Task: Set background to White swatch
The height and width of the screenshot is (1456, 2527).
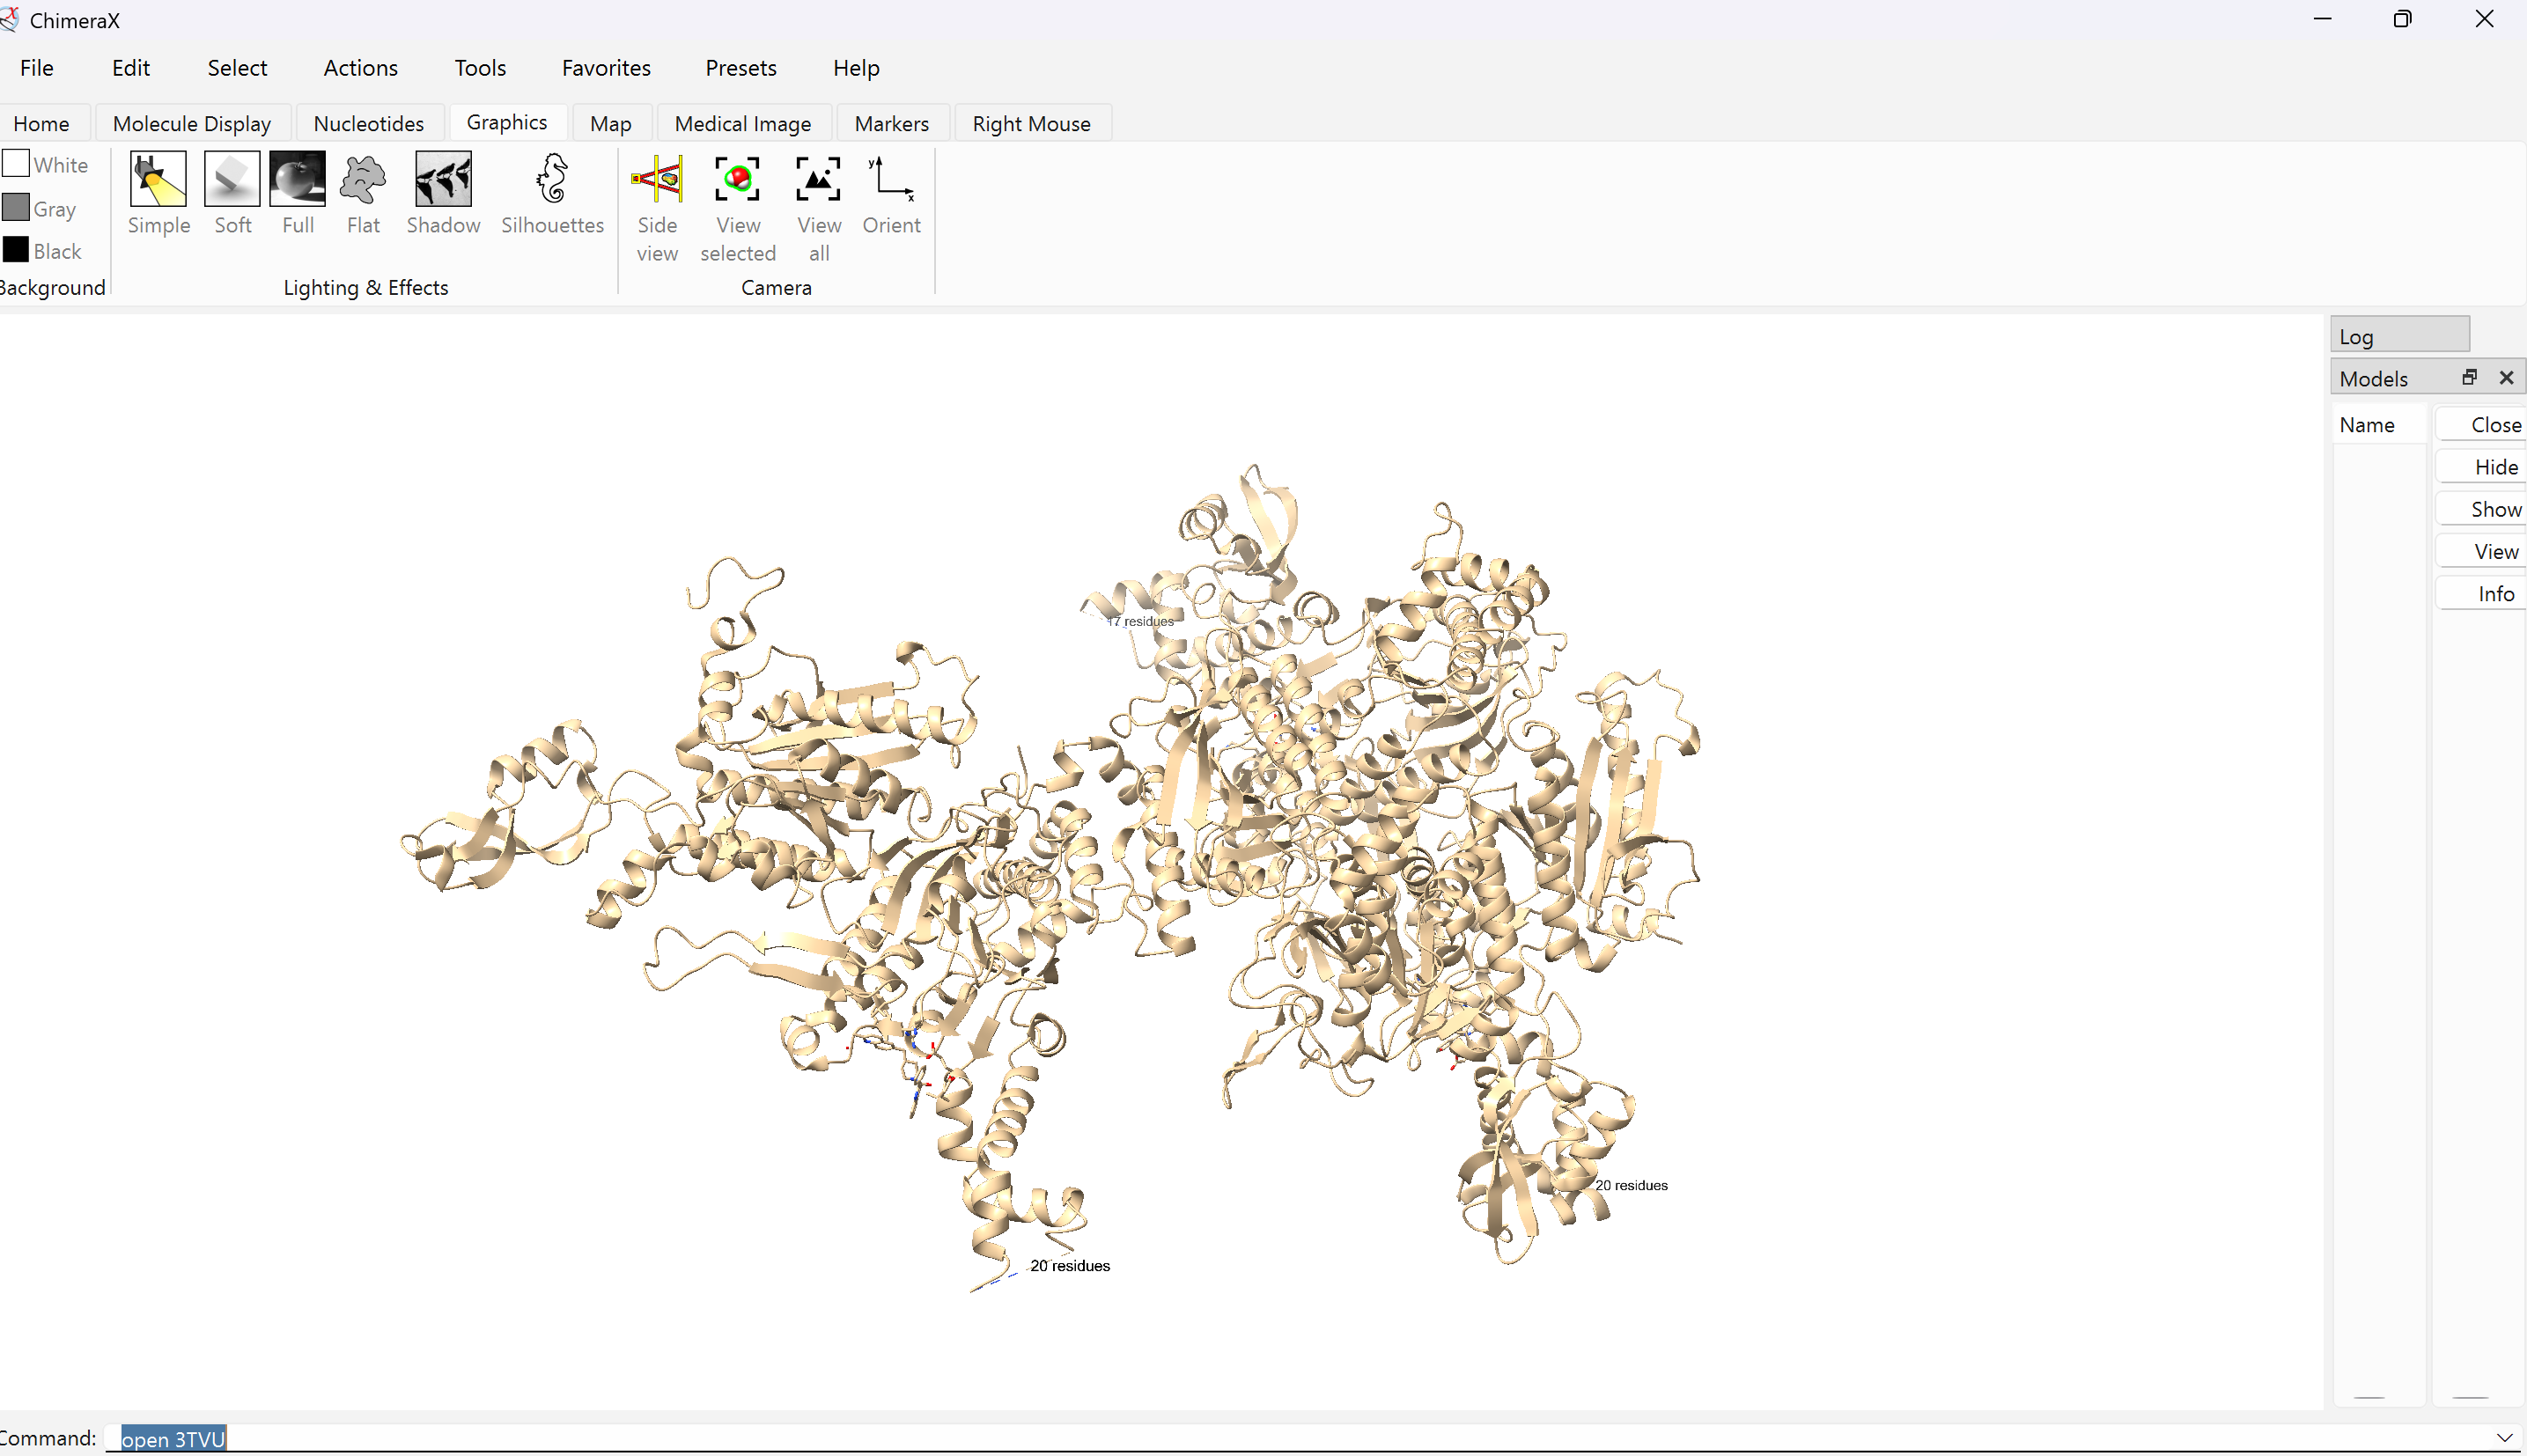Action: [16, 164]
